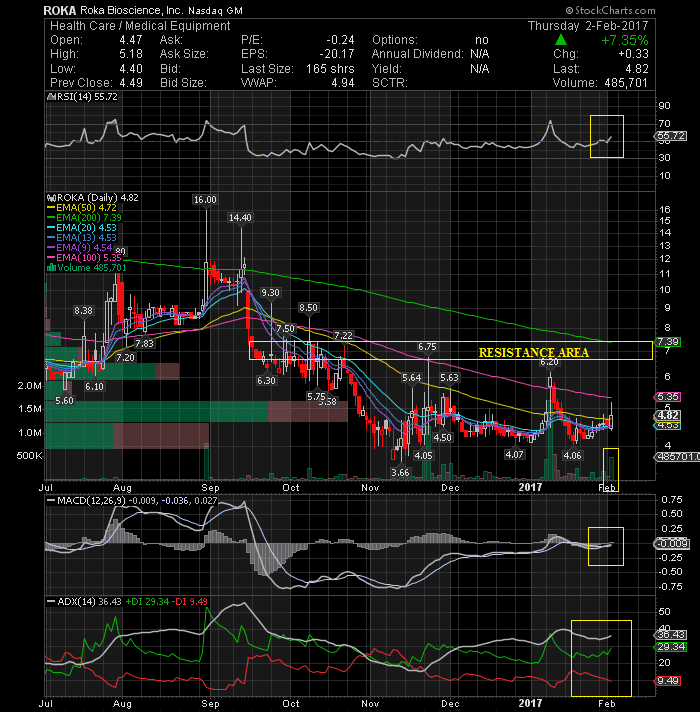
Task: Click the EMA(9) 4.54 legend entry
Action: pyautogui.click(x=80, y=247)
